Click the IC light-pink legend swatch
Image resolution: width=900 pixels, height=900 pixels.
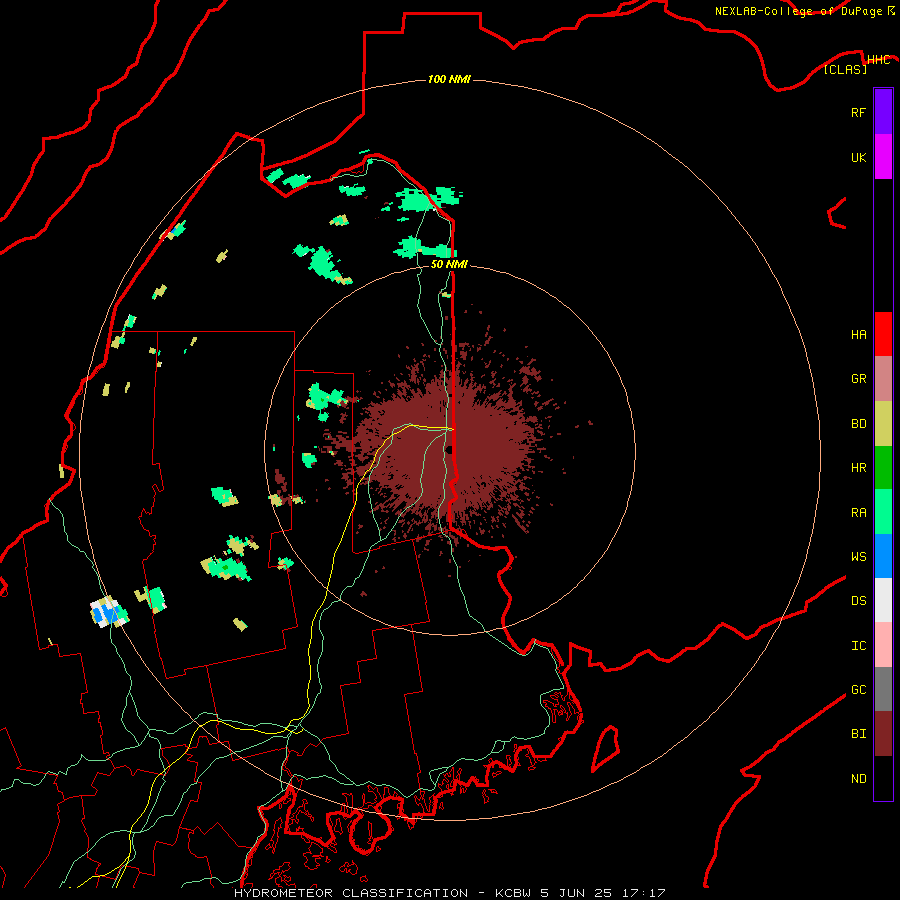(x=883, y=645)
